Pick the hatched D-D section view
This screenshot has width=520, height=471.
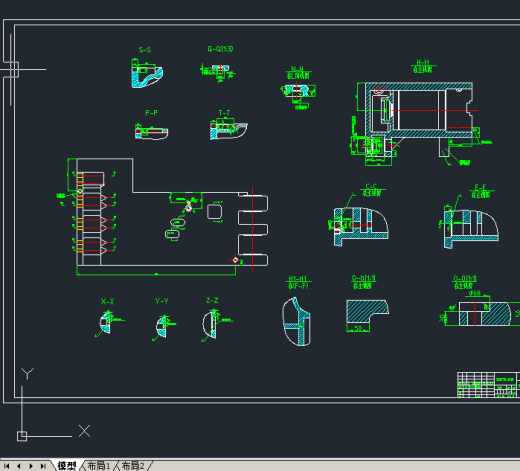[x=367, y=311]
